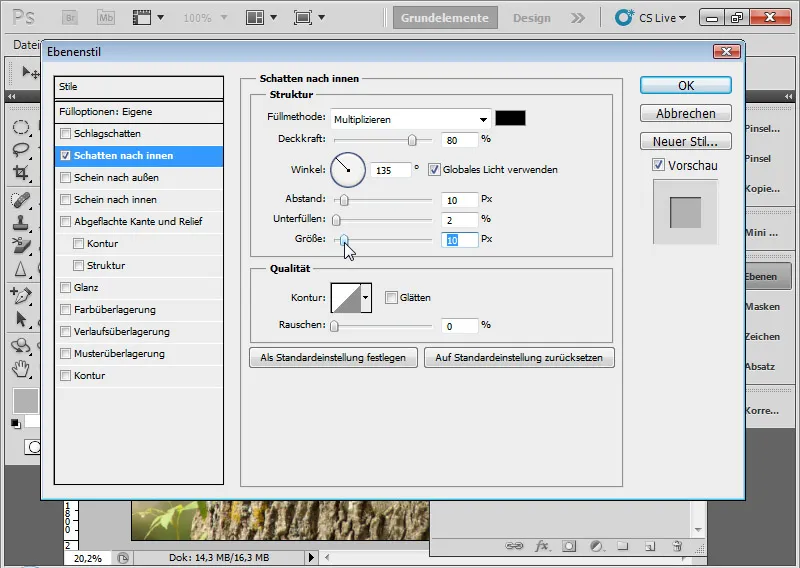Open the Stile list entry

click(139, 87)
